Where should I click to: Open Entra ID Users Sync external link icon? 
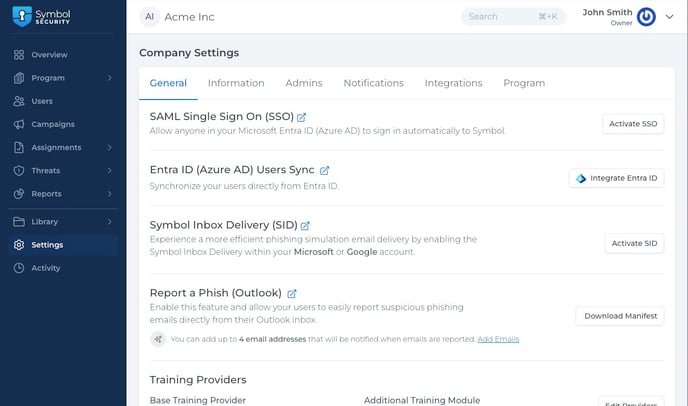pyautogui.click(x=324, y=170)
